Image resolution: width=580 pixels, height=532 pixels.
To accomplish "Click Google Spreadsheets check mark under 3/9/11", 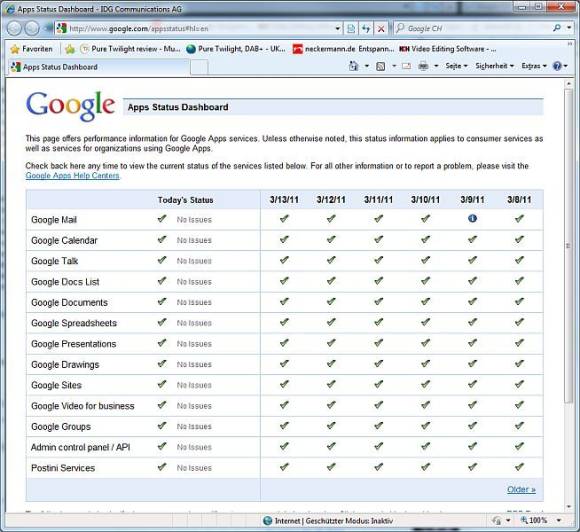I will (472, 322).
